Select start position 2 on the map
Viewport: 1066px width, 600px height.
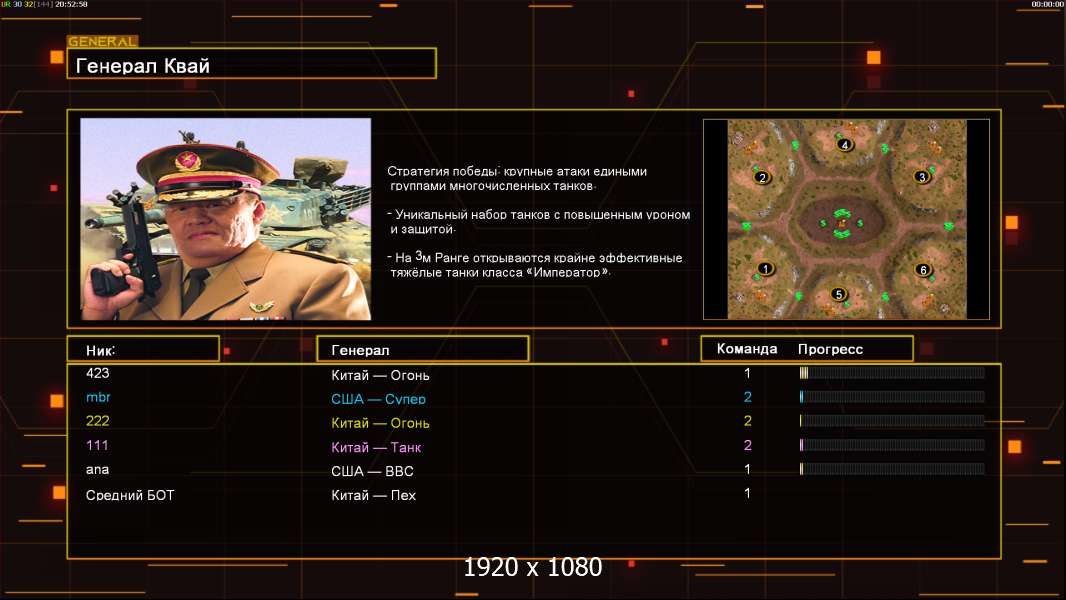[x=762, y=177]
